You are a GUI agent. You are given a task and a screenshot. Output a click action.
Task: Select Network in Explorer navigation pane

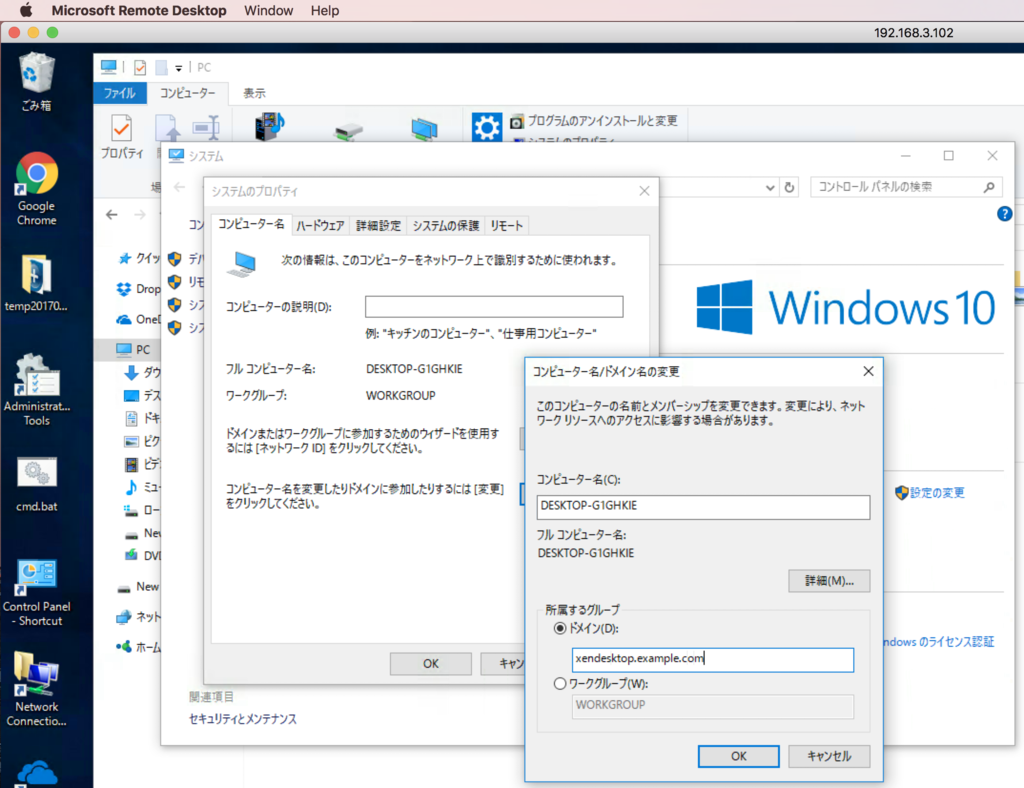(138, 616)
